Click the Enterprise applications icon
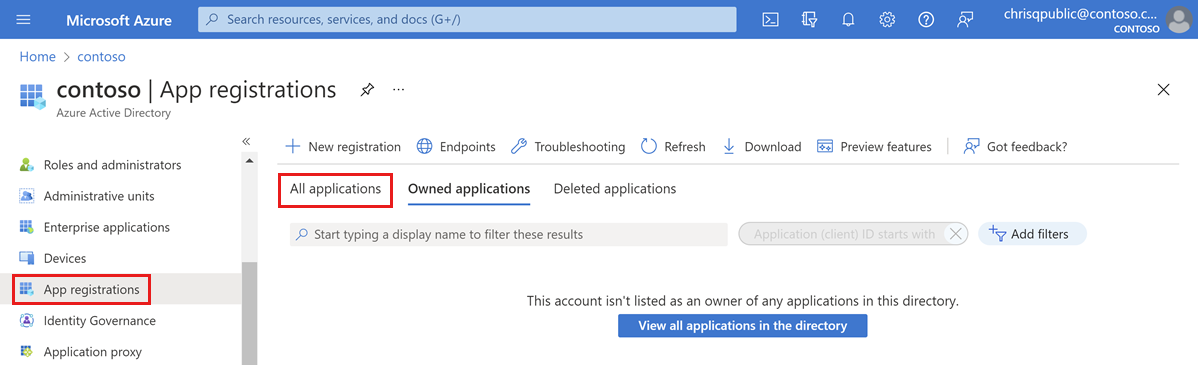The image size is (1198, 365). [27, 227]
